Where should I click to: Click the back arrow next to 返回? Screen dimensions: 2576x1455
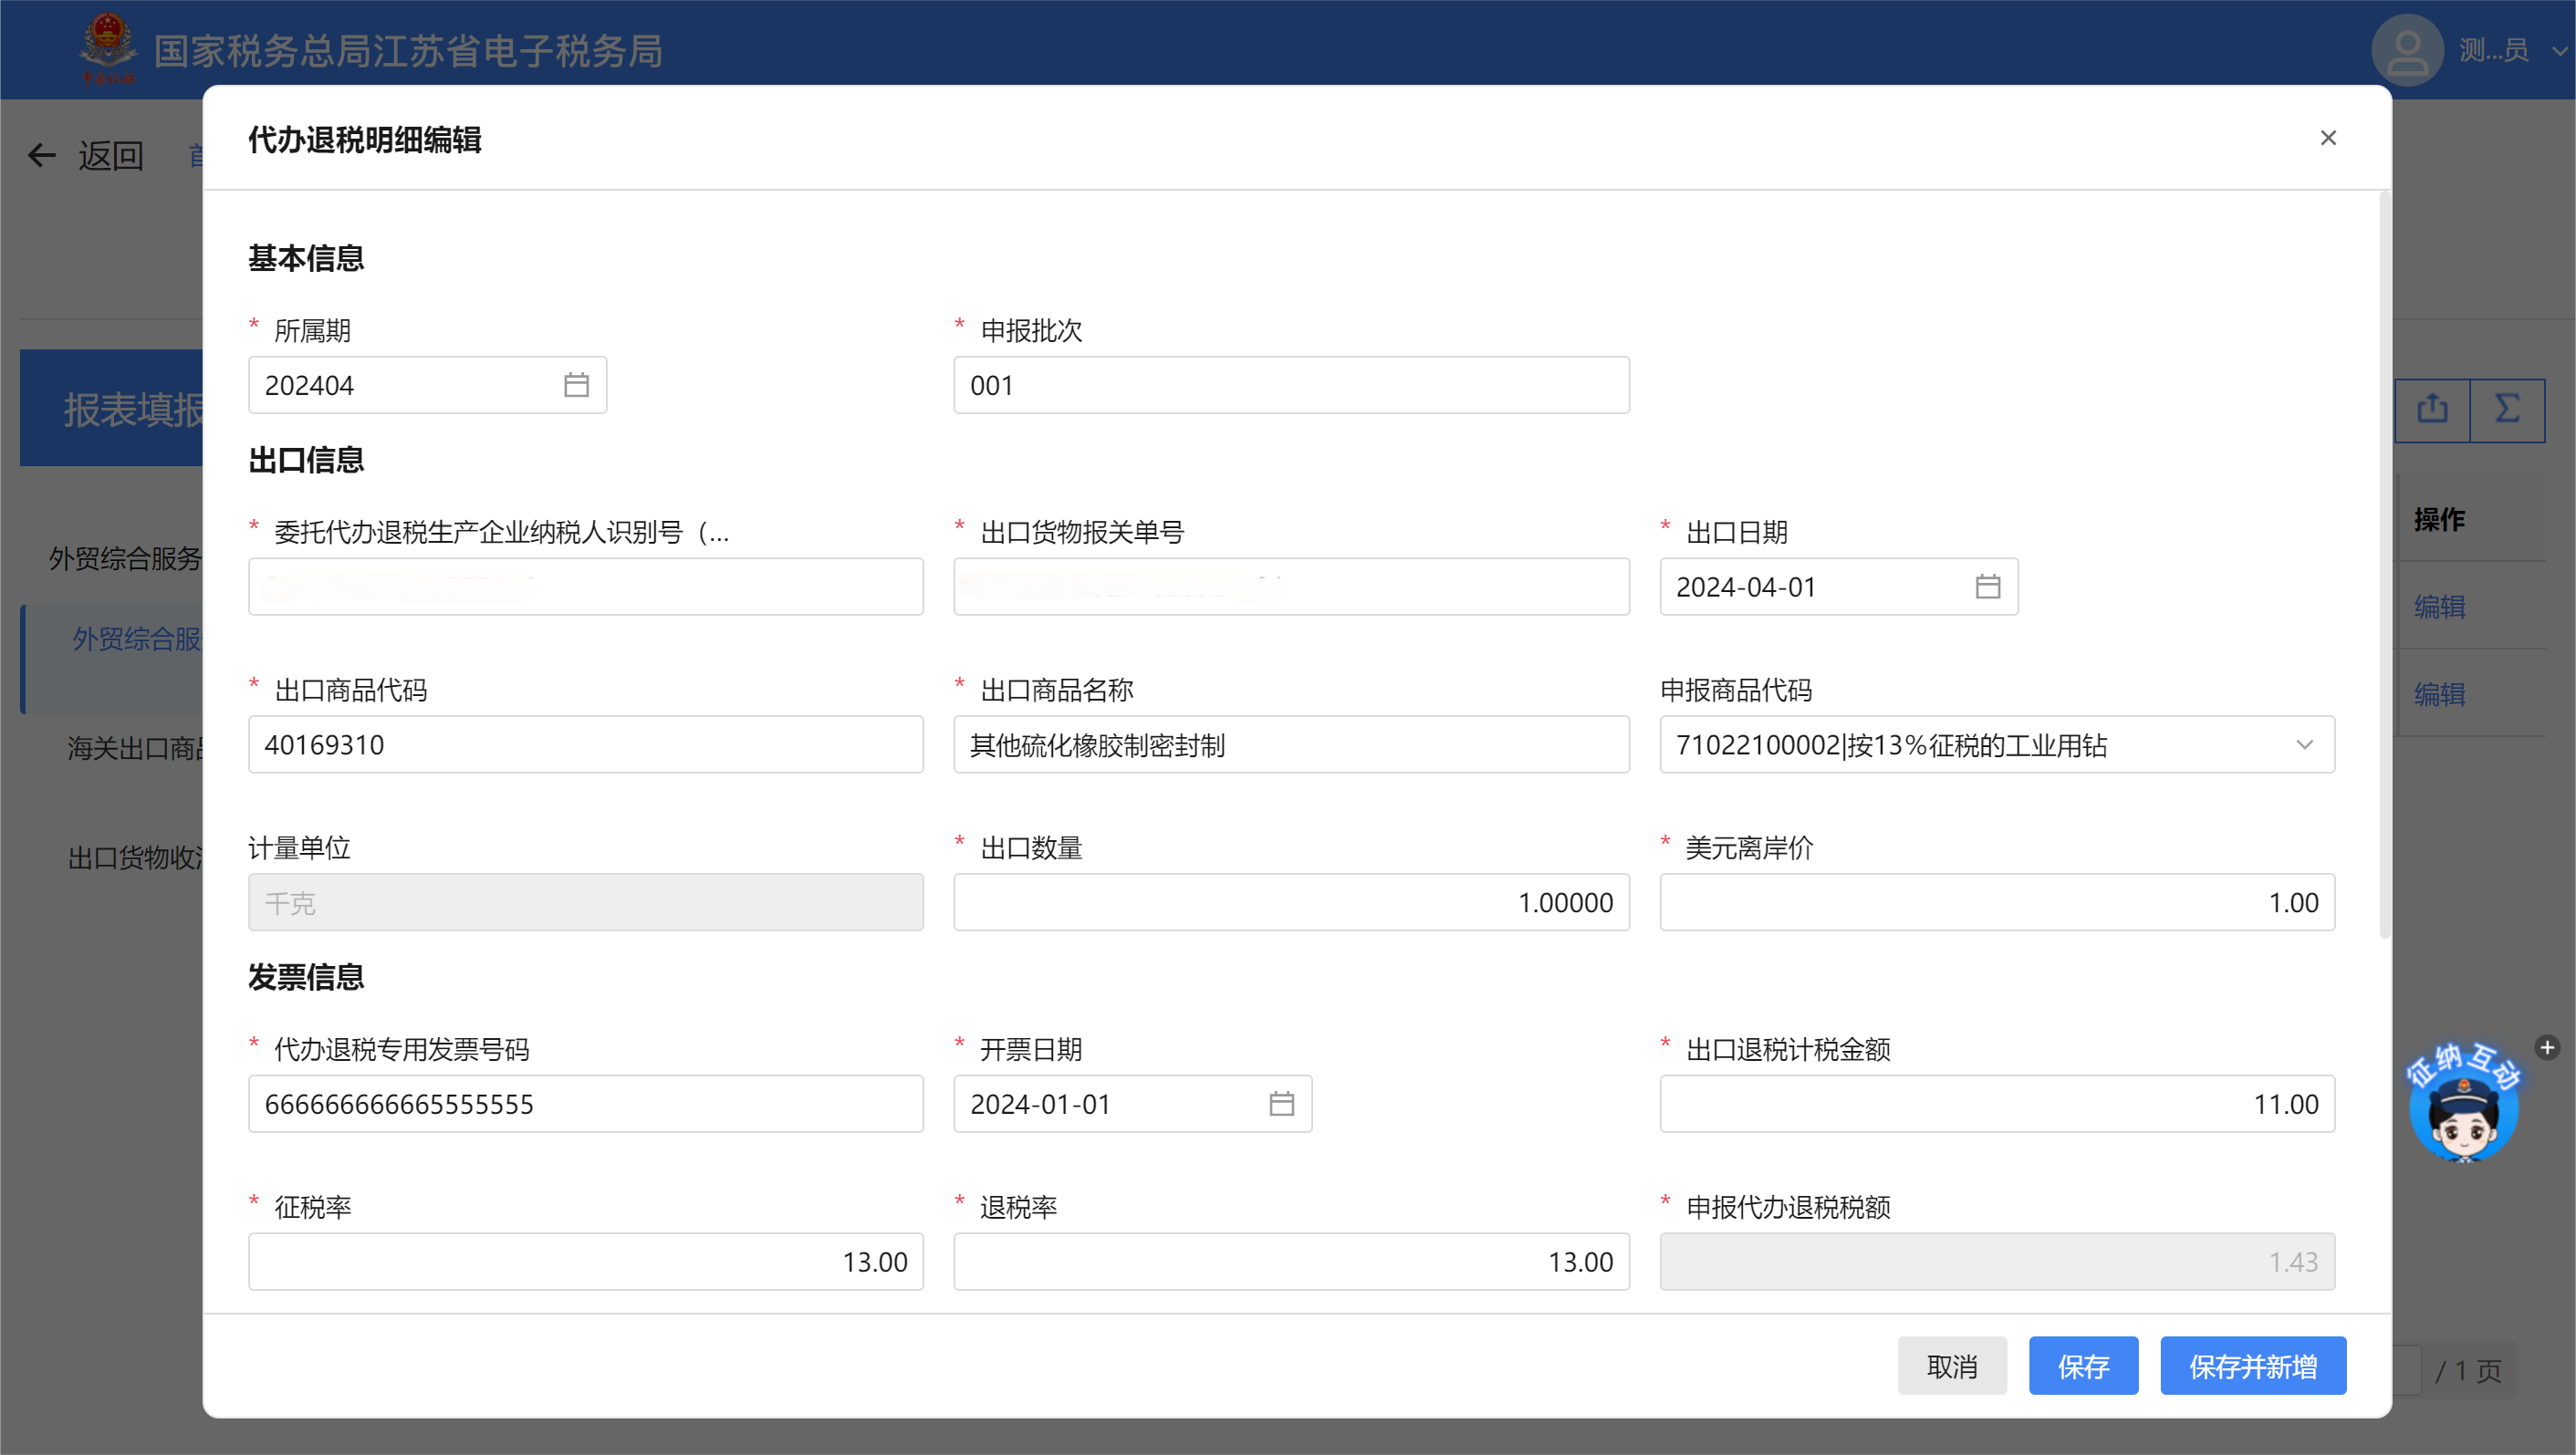click(42, 155)
